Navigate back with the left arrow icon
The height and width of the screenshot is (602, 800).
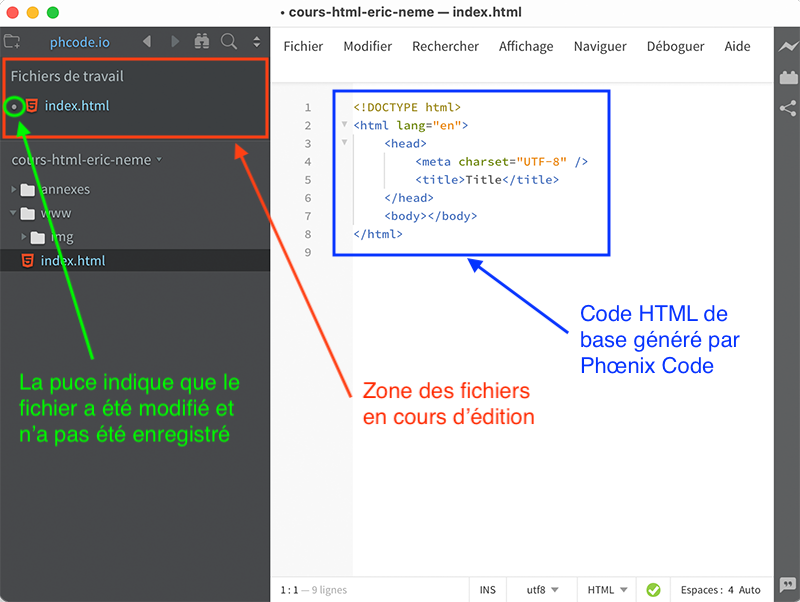coord(147,42)
